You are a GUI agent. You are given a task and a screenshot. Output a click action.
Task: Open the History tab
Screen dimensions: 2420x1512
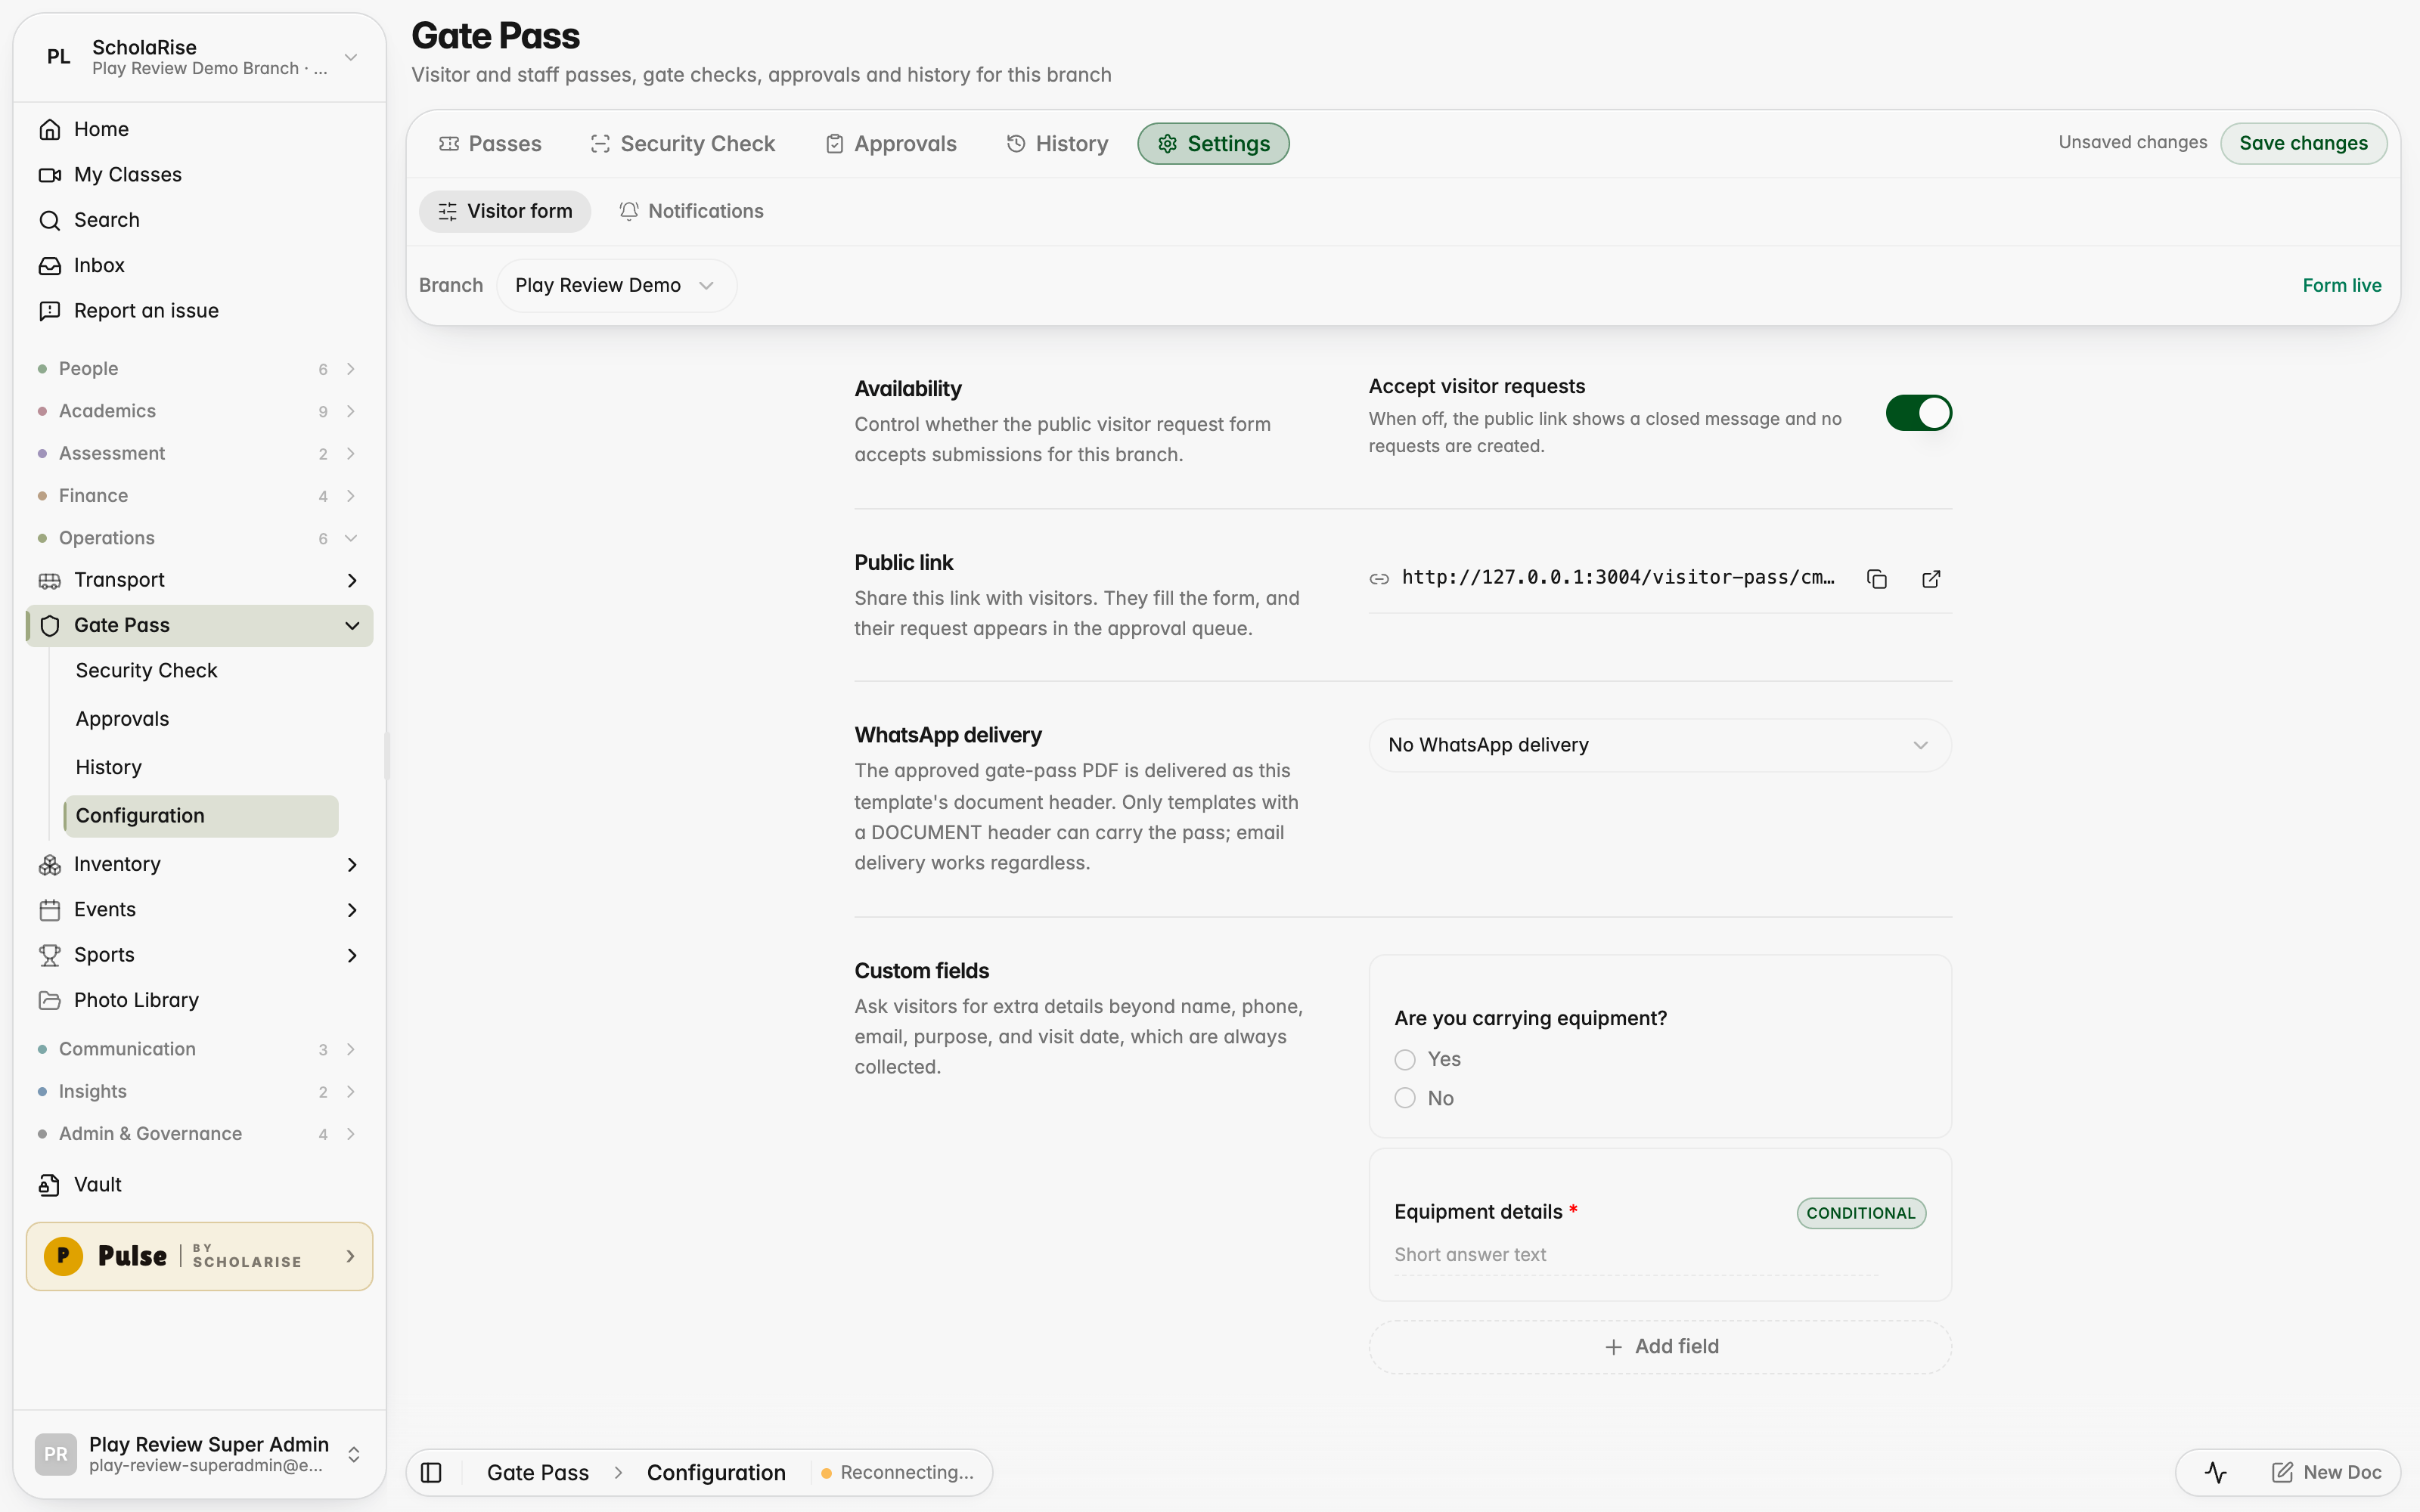click(1057, 144)
